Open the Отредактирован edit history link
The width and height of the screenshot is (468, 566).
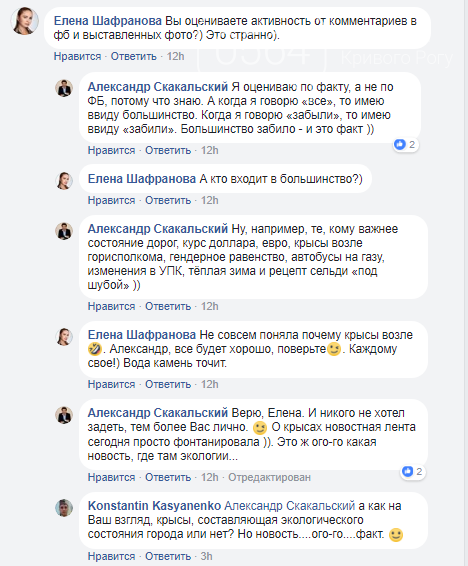(269, 478)
